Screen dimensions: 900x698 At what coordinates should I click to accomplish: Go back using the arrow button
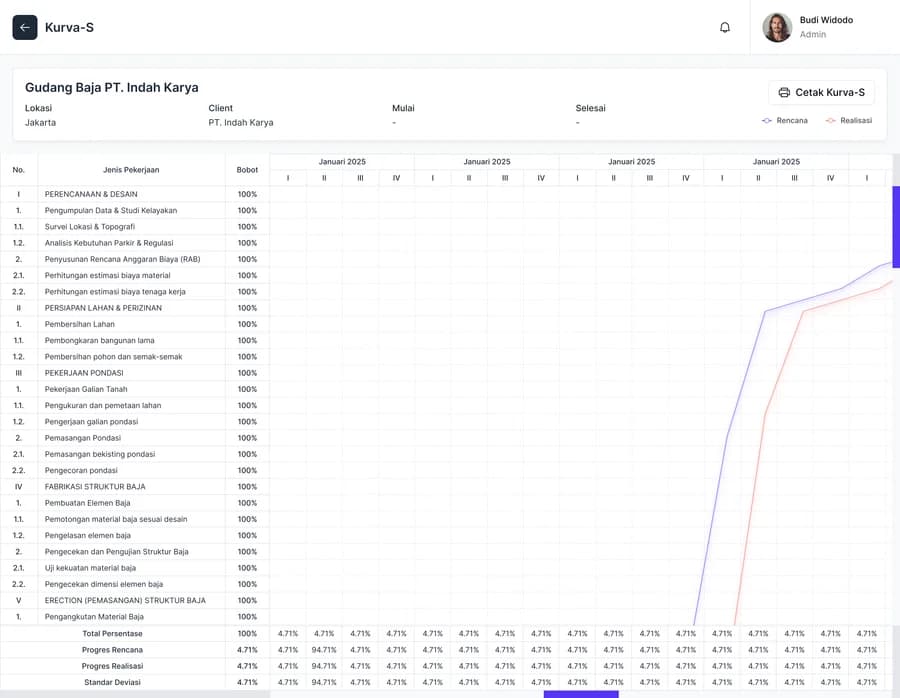tap(25, 28)
